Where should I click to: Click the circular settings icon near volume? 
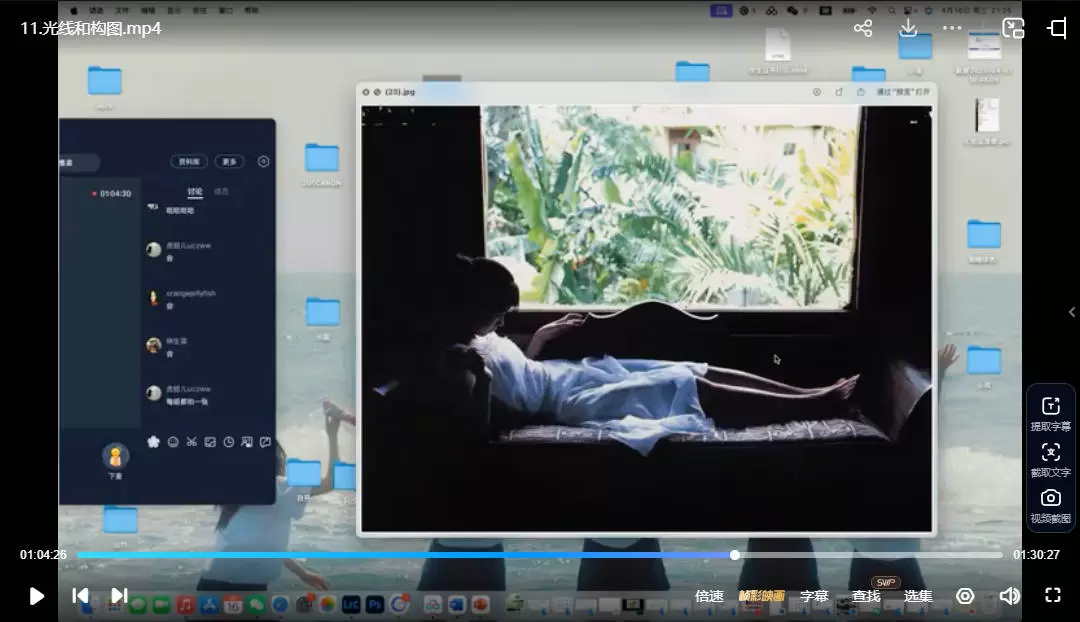click(965, 596)
